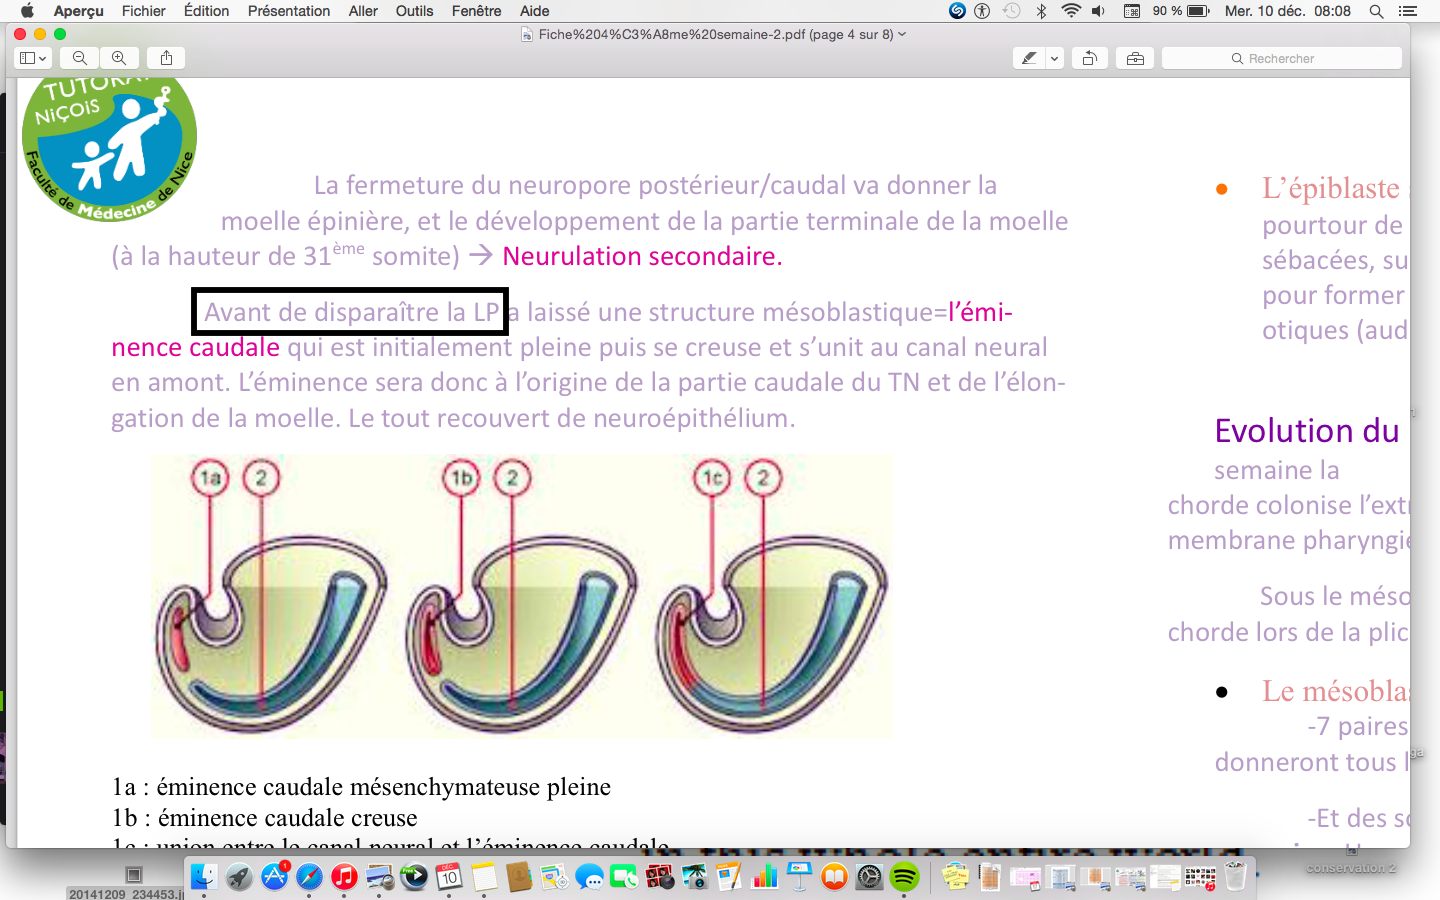Viewport: 1440px width, 900px height.
Task: Click the date and time clock
Action: (1288, 11)
